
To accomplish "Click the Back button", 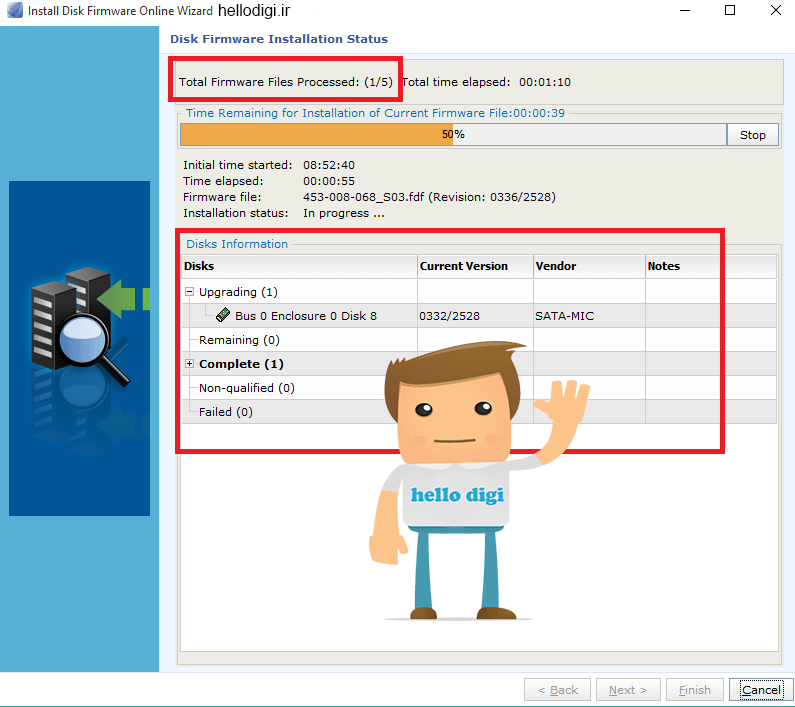I will [557, 690].
